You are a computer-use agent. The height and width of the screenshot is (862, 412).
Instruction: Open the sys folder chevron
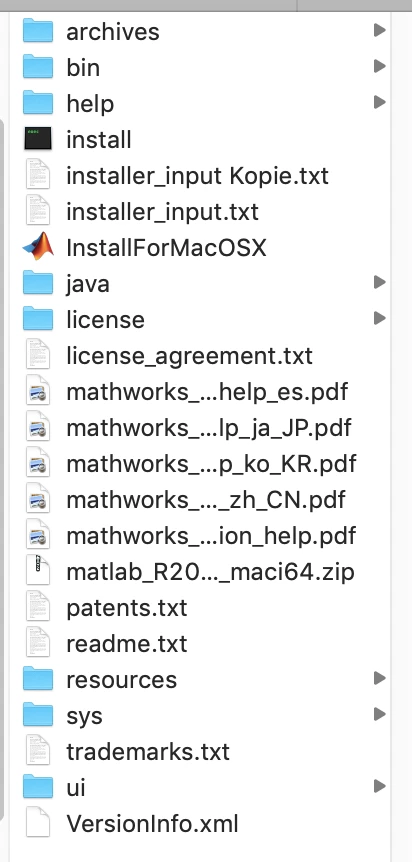379,715
